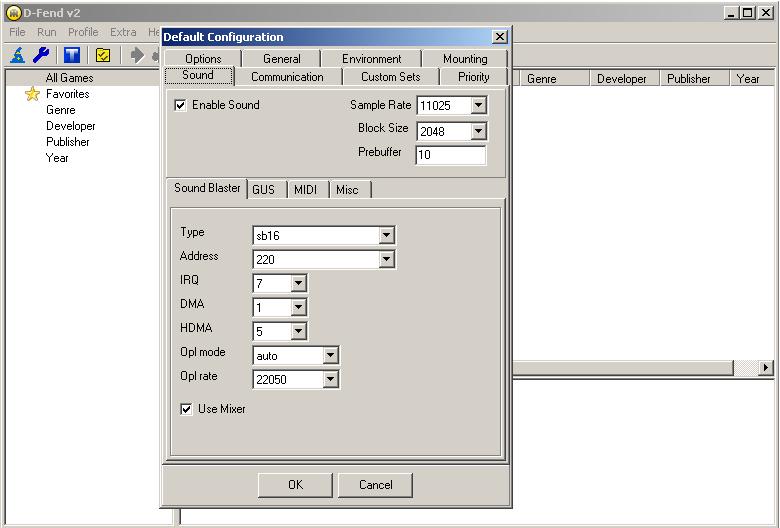Open the Block Size dropdown
The width and height of the screenshot is (780, 528).
tap(479, 131)
